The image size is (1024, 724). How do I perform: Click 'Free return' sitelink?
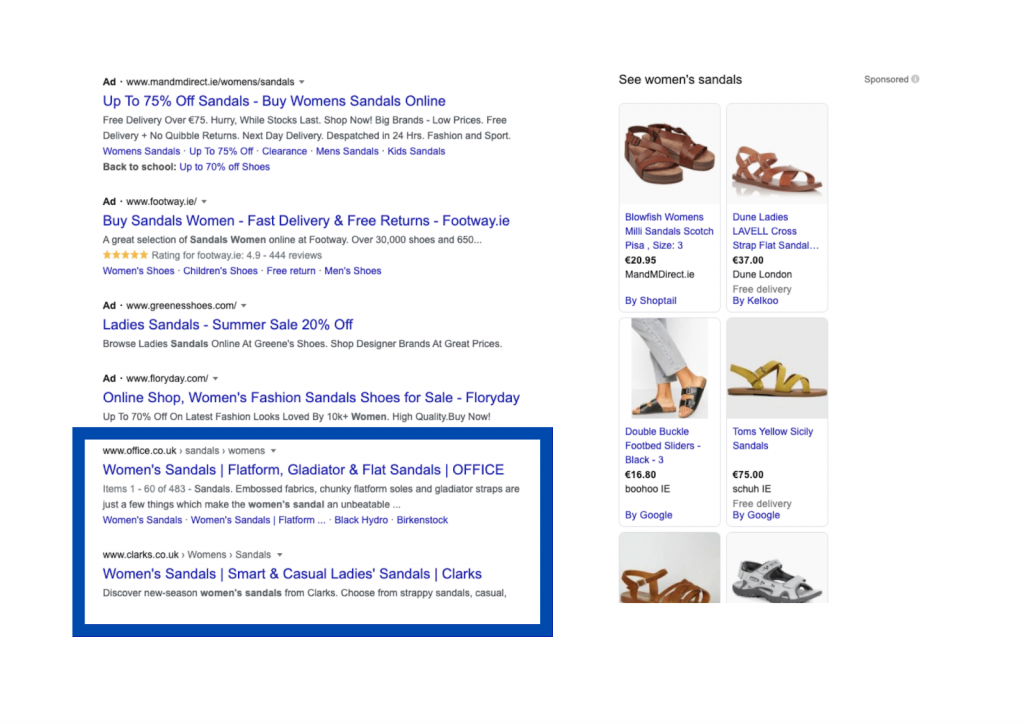click(291, 271)
